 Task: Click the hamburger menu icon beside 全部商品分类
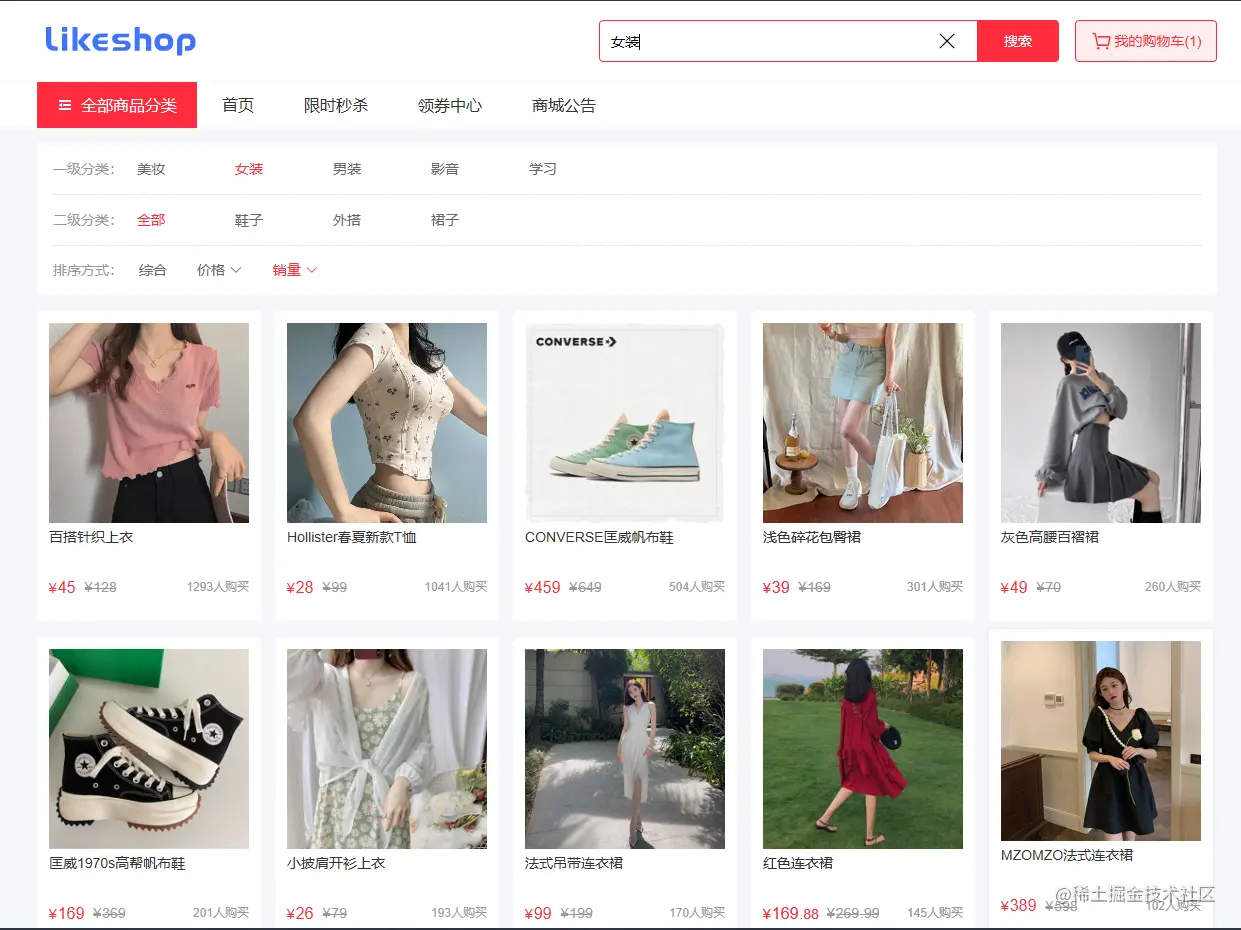65,105
